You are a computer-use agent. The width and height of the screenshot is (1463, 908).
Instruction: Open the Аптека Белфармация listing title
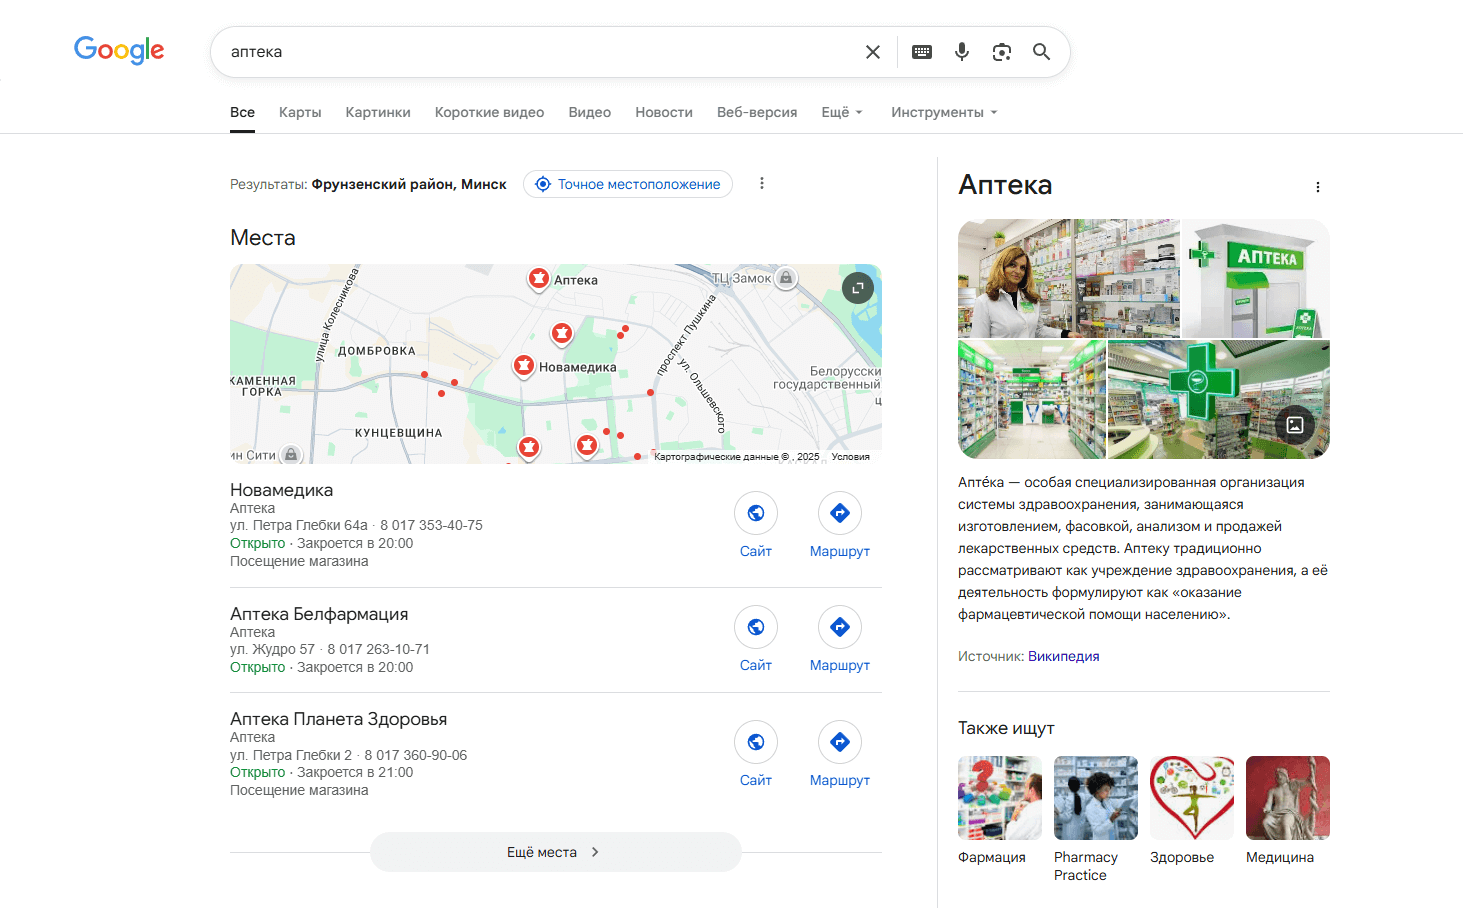[319, 614]
